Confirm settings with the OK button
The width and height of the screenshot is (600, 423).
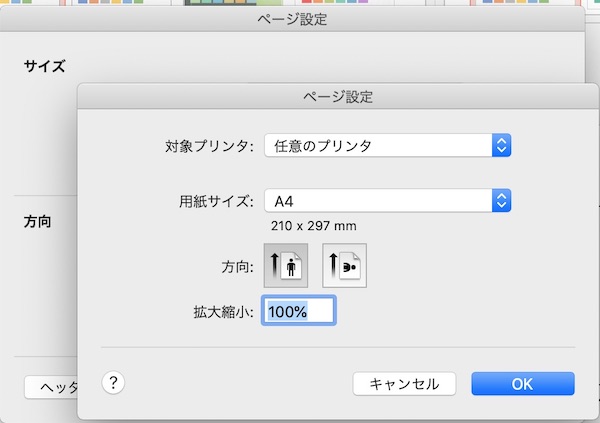523,384
